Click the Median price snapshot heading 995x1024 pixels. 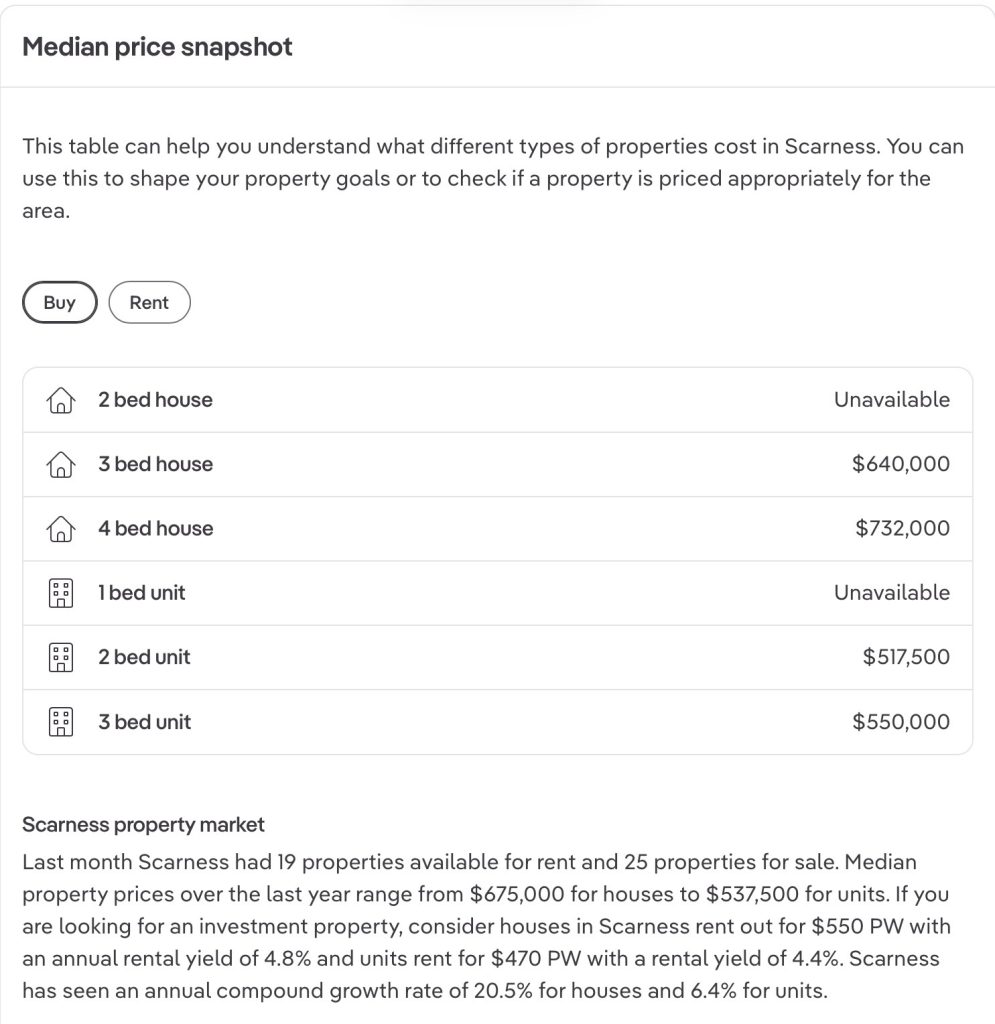coord(157,47)
